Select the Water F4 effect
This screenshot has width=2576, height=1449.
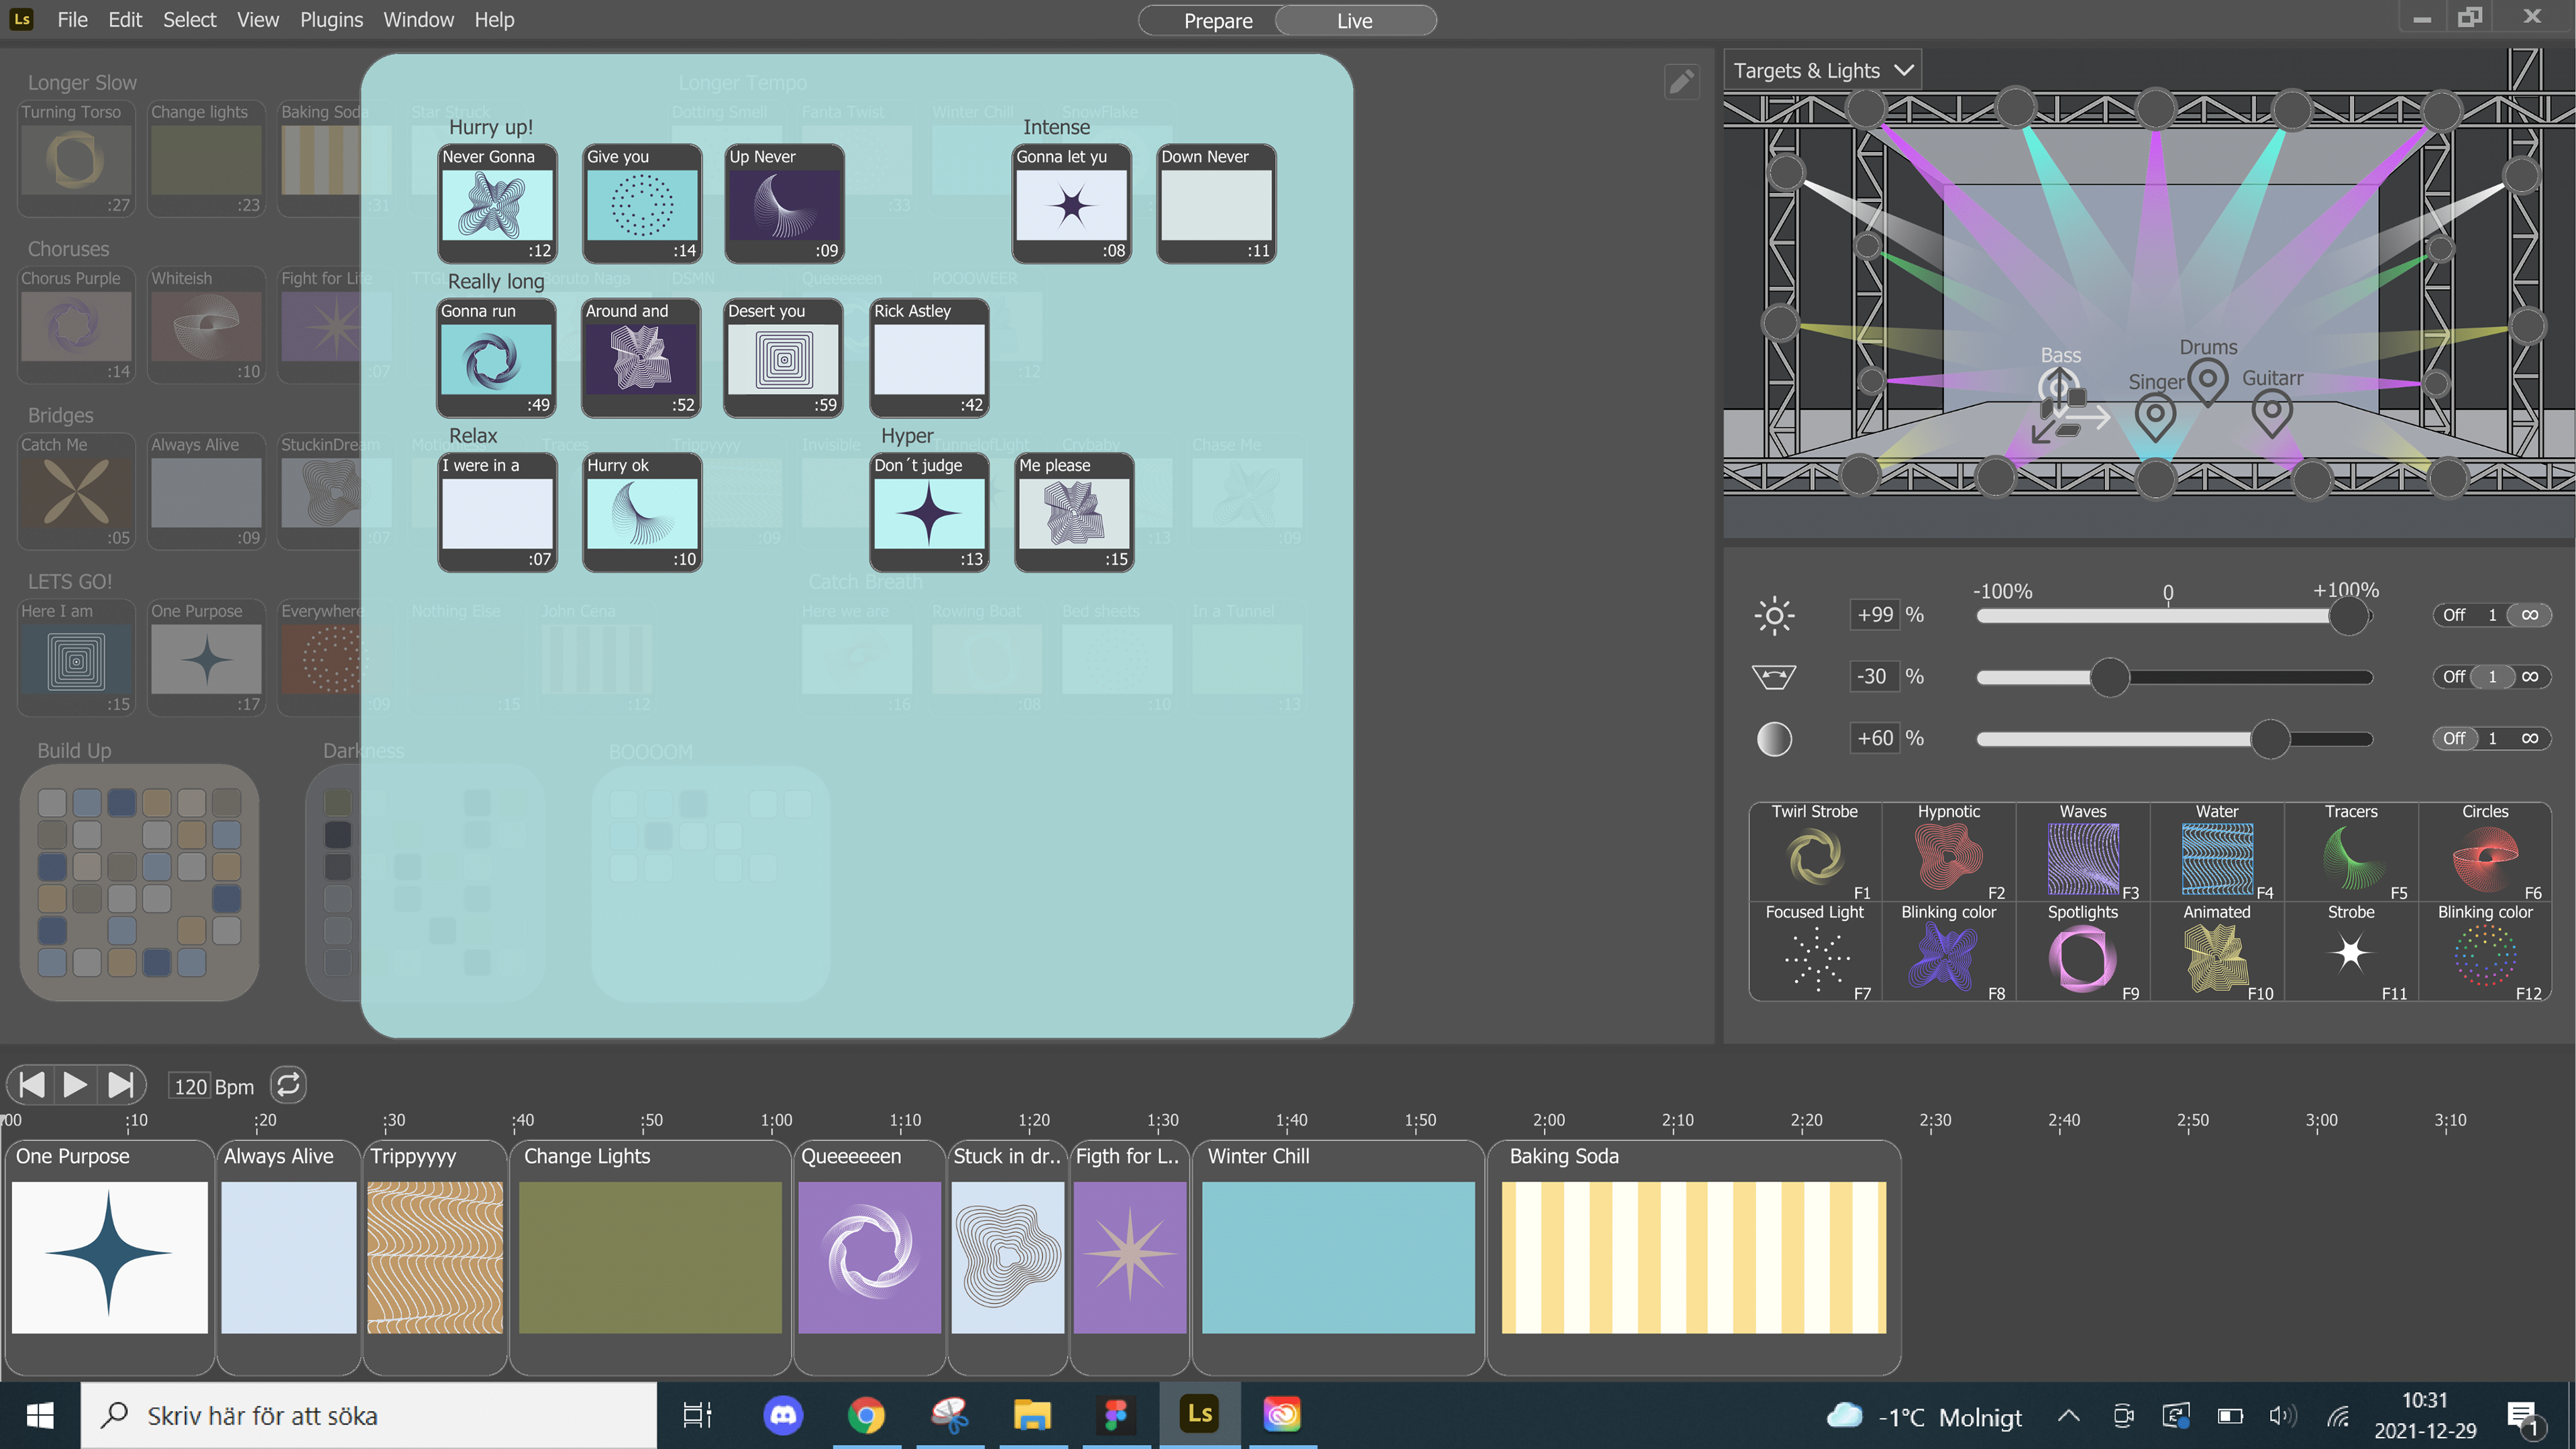(2217, 852)
